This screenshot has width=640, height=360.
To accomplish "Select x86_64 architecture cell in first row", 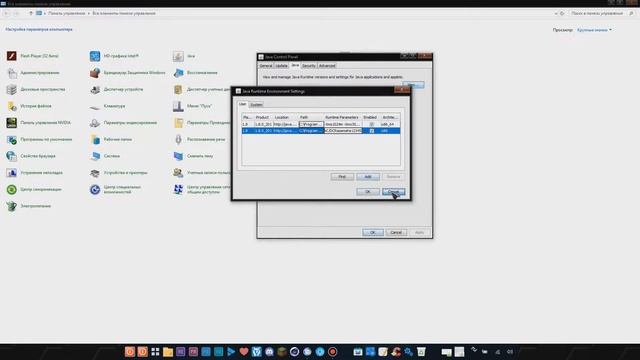I will 389,124.
